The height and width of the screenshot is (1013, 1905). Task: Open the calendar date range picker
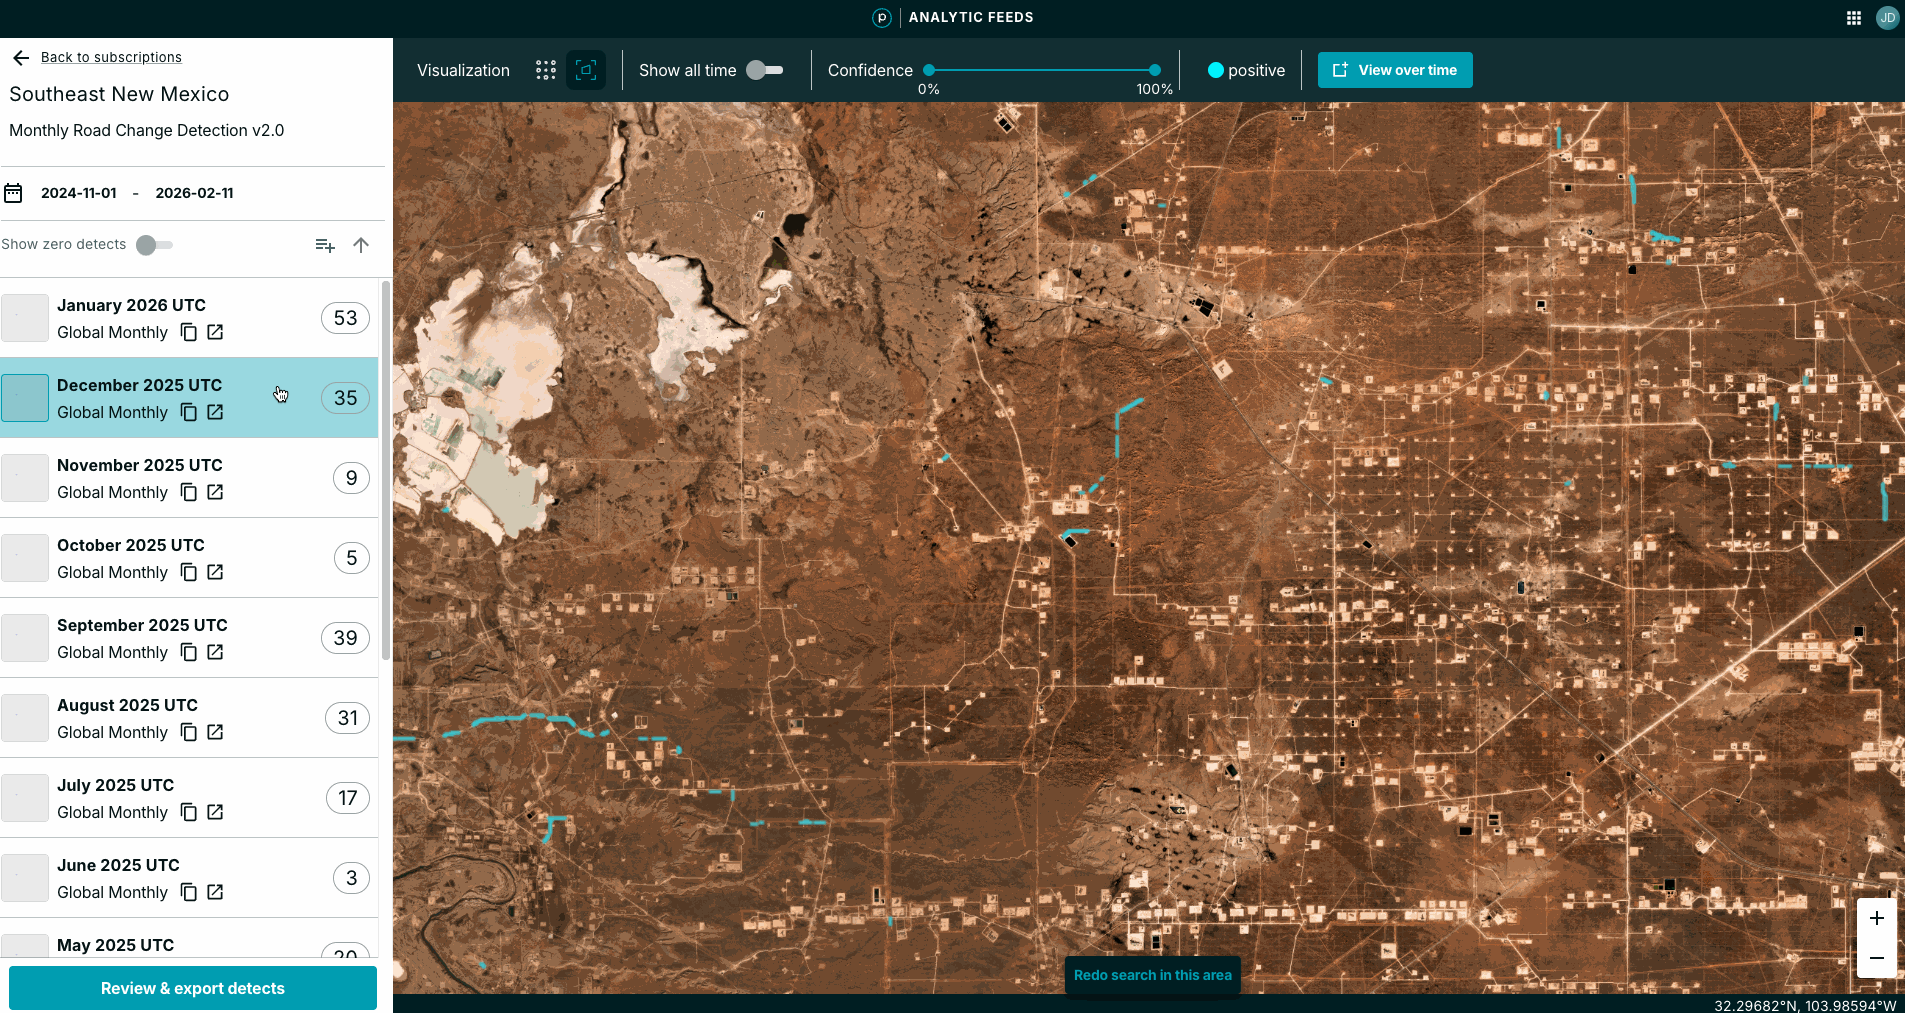(x=13, y=193)
